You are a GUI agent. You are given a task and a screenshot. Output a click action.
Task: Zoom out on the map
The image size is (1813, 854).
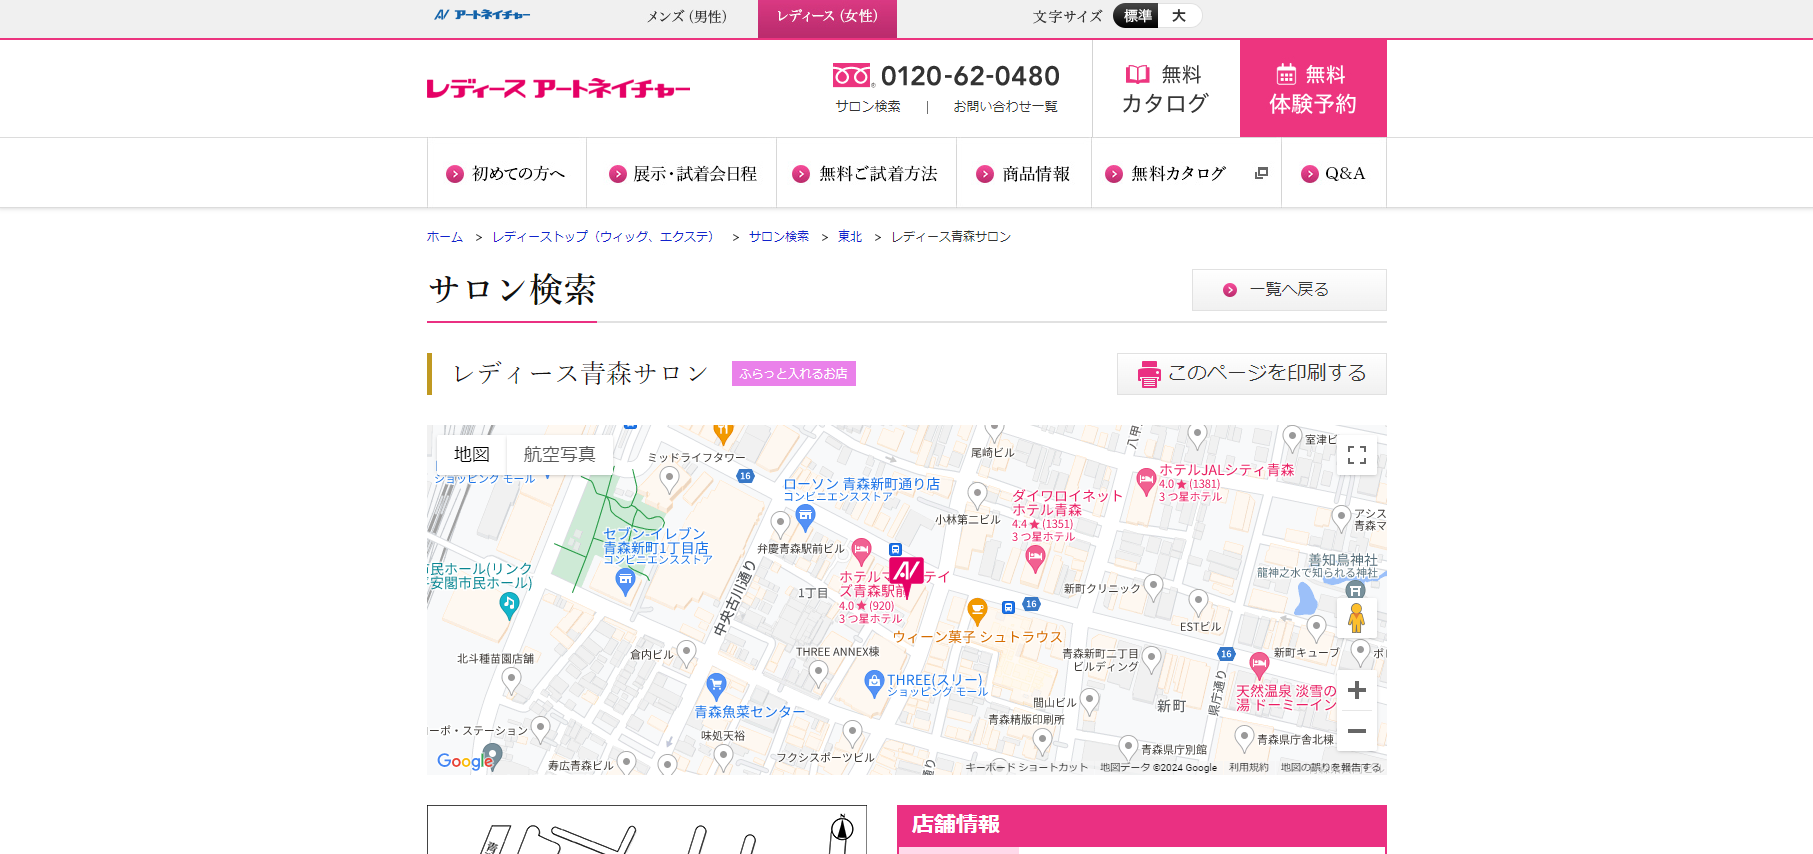(1357, 731)
